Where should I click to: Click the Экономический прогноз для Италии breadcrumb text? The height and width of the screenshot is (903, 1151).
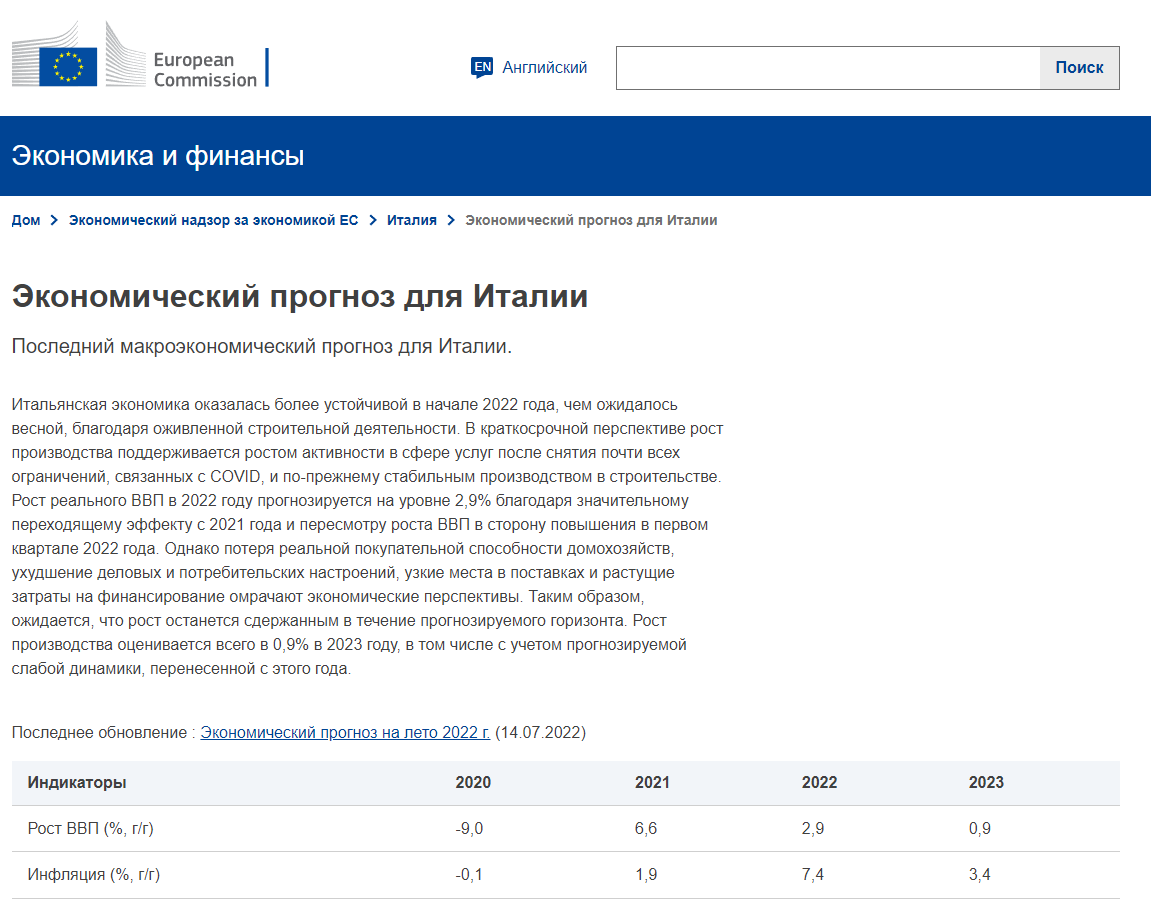pyautogui.click(x=591, y=220)
